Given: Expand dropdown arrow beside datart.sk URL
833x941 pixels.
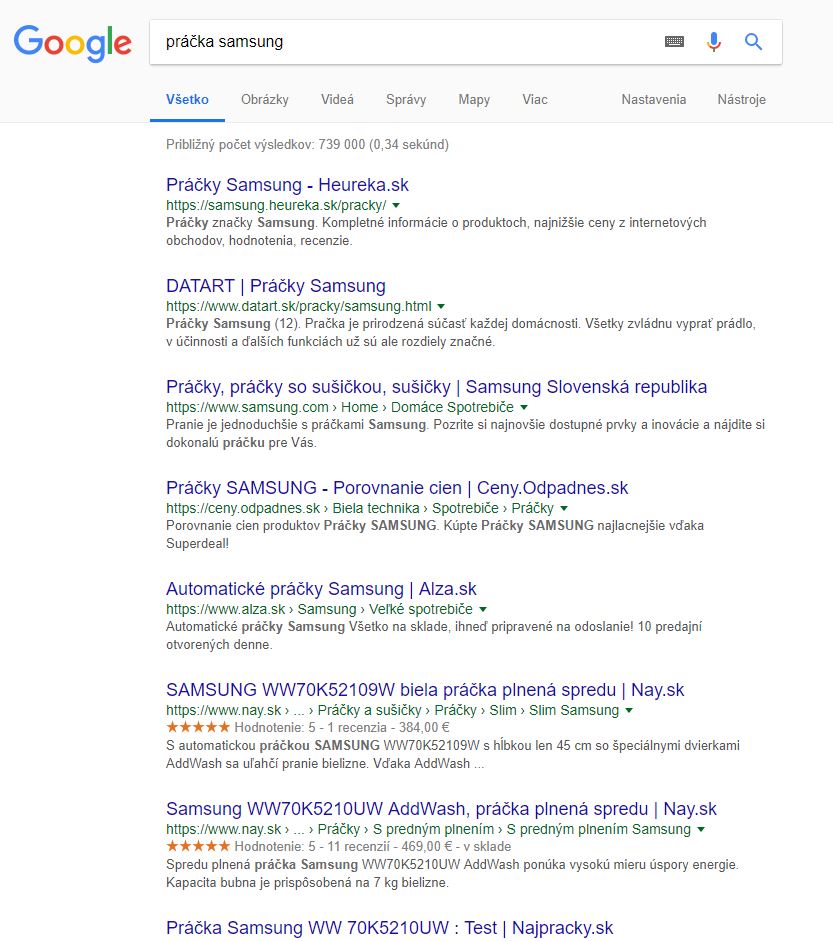Looking at the screenshot, I should coord(441,306).
